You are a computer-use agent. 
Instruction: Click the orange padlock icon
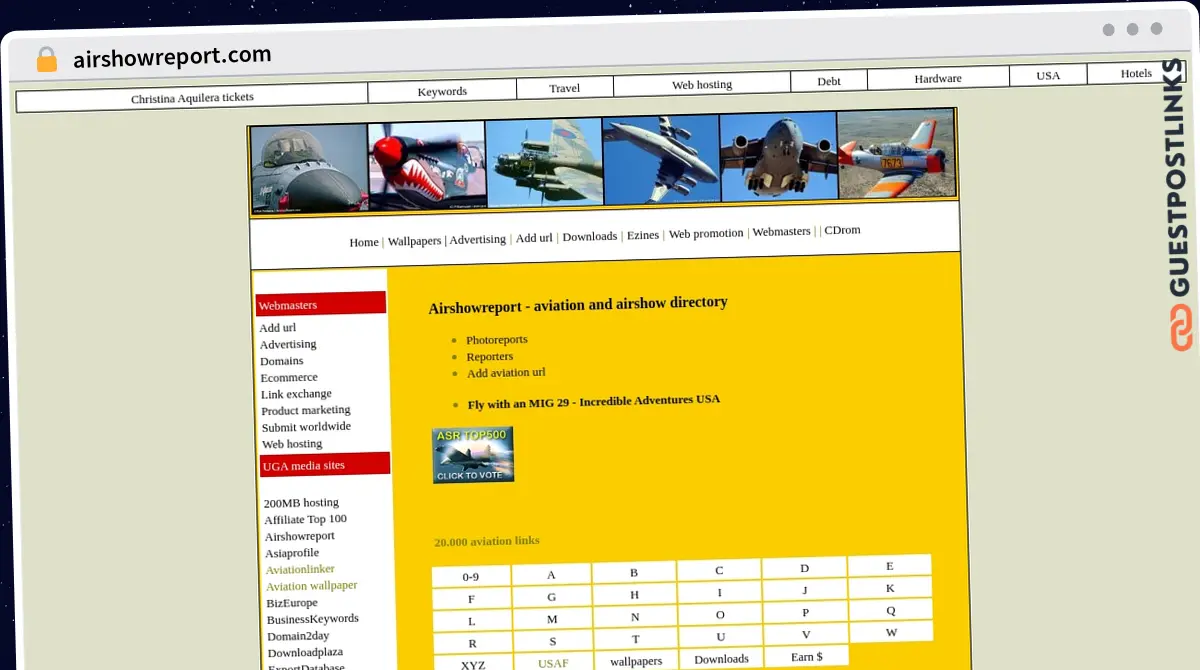46,59
